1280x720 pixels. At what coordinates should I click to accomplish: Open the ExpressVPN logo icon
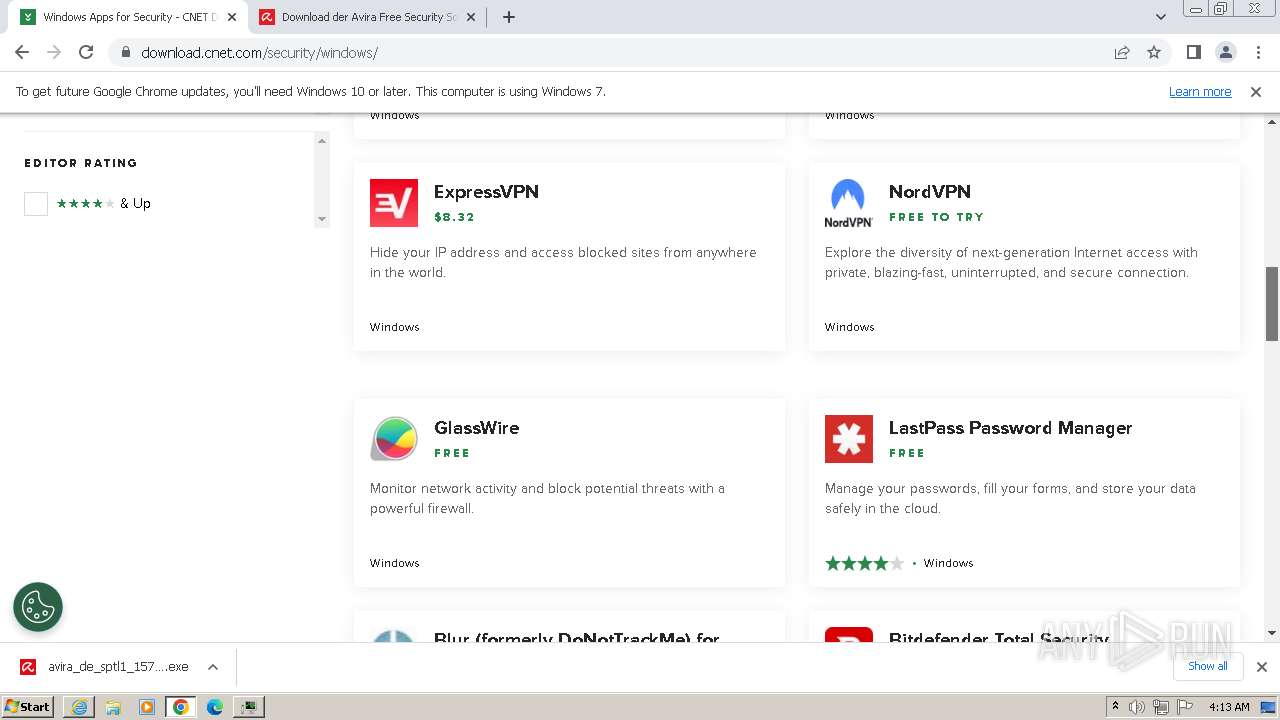pos(394,203)
